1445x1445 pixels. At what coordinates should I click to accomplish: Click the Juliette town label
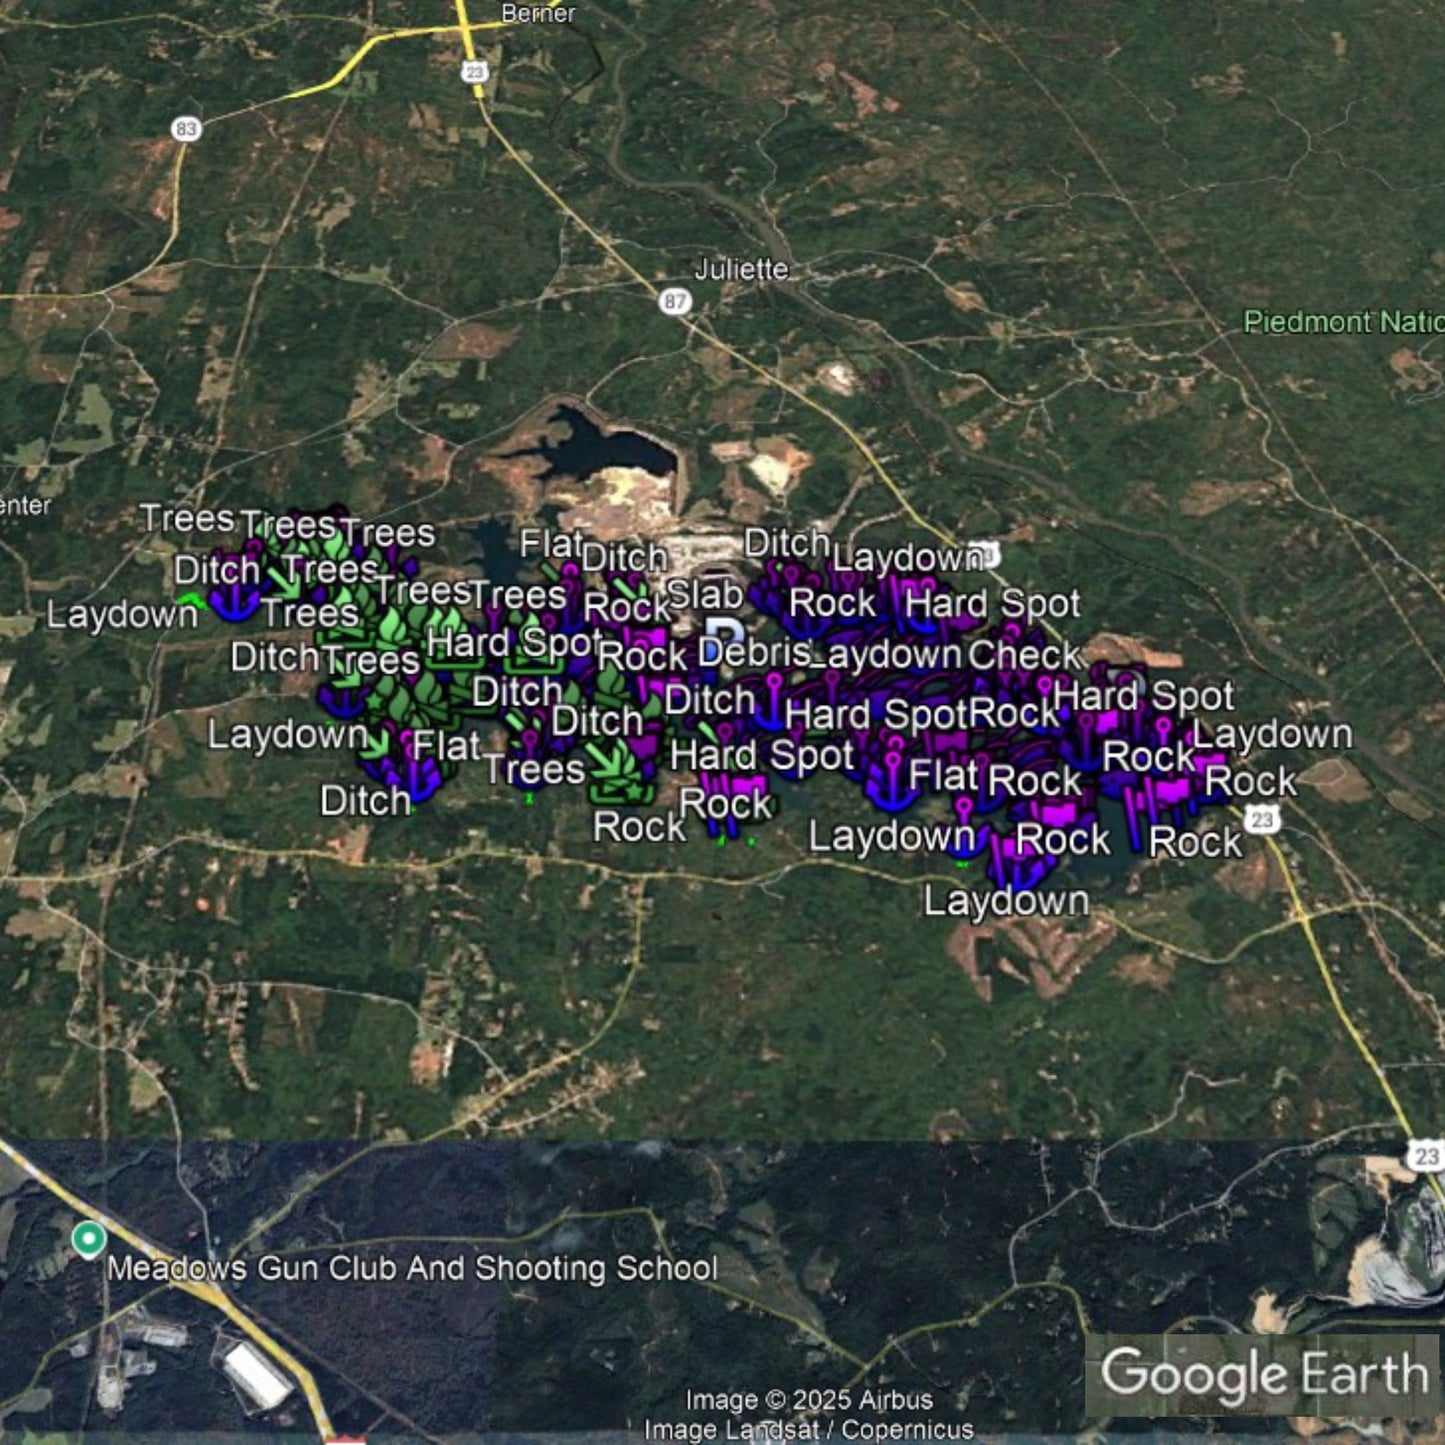point(741,269)
